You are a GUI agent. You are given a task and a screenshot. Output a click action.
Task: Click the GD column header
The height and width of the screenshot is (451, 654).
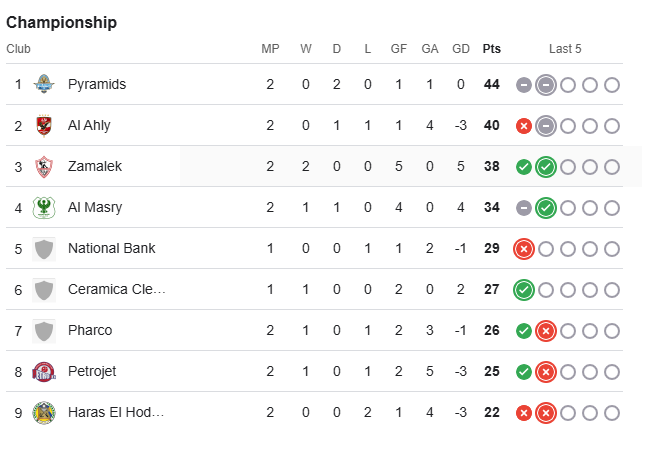tap(461, 49)
